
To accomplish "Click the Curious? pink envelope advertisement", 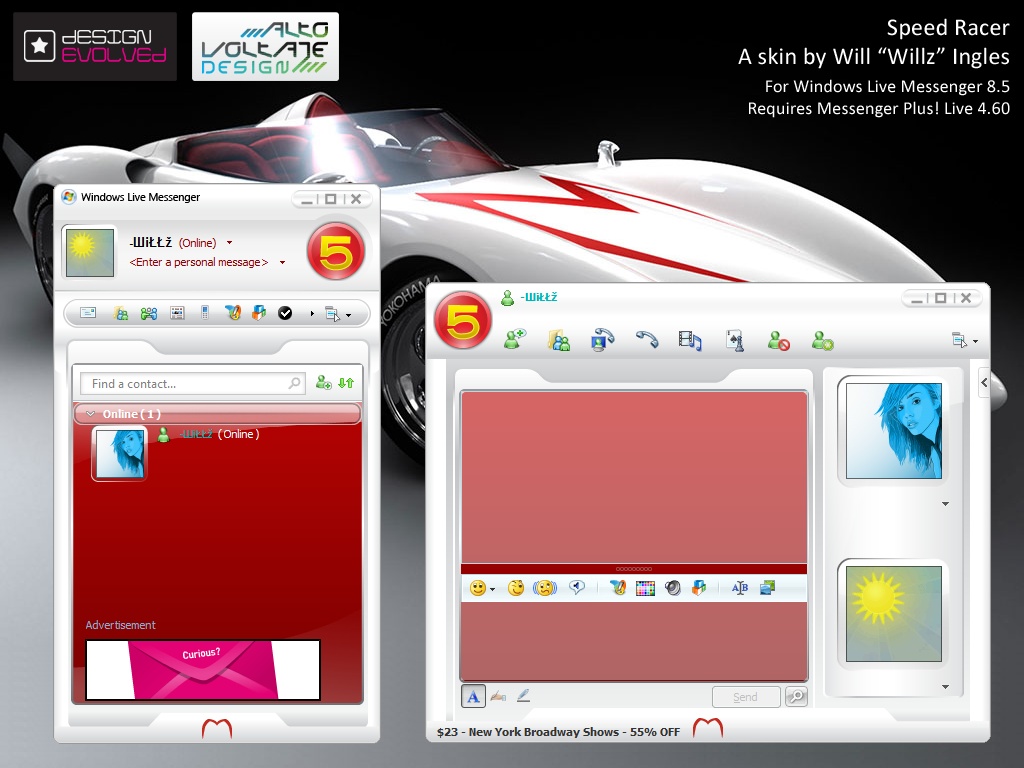I will pyautogui.click(x=203, y=670).
